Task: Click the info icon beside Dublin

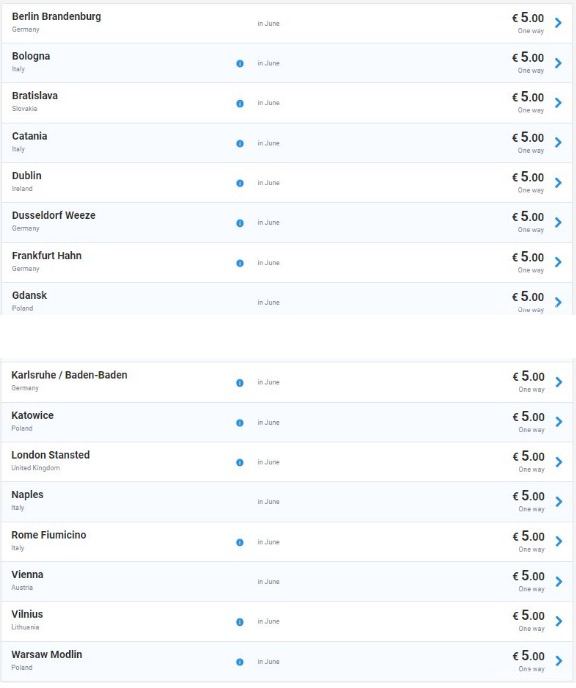Action: click(240, 183)
